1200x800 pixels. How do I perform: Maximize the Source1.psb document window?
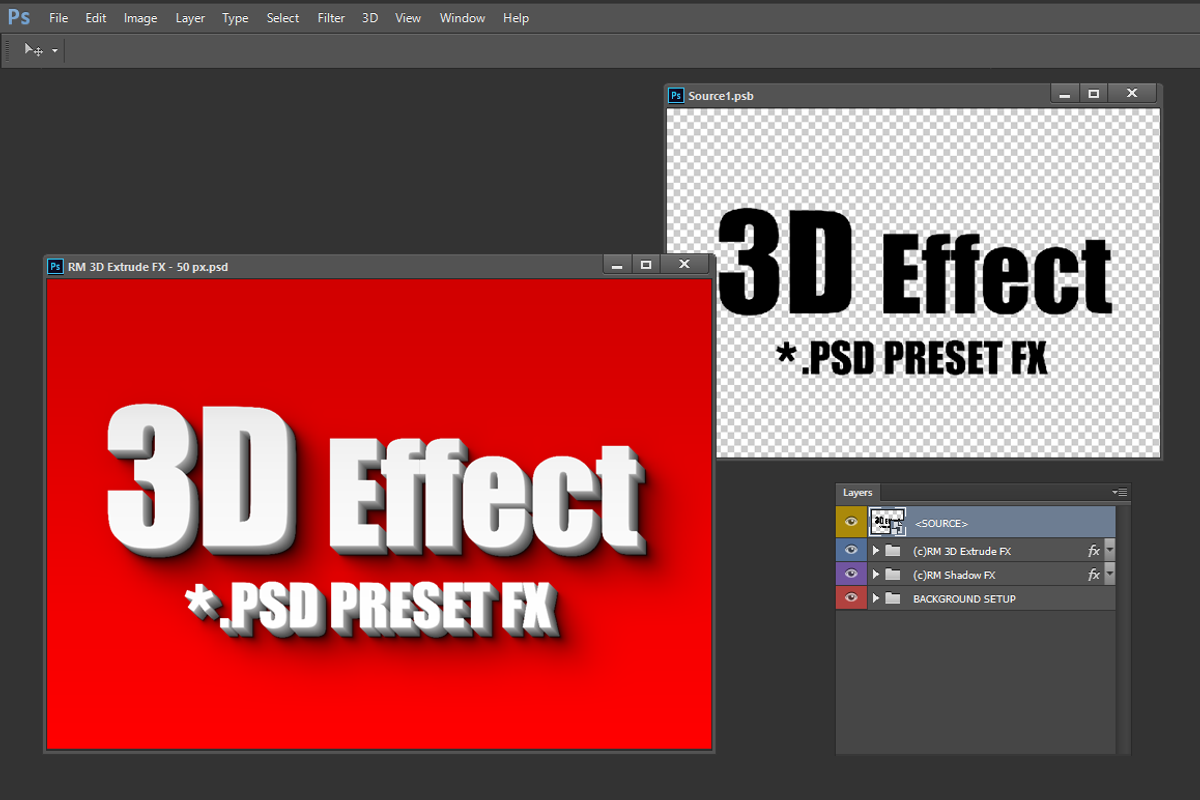click(x=1094, y=94)
